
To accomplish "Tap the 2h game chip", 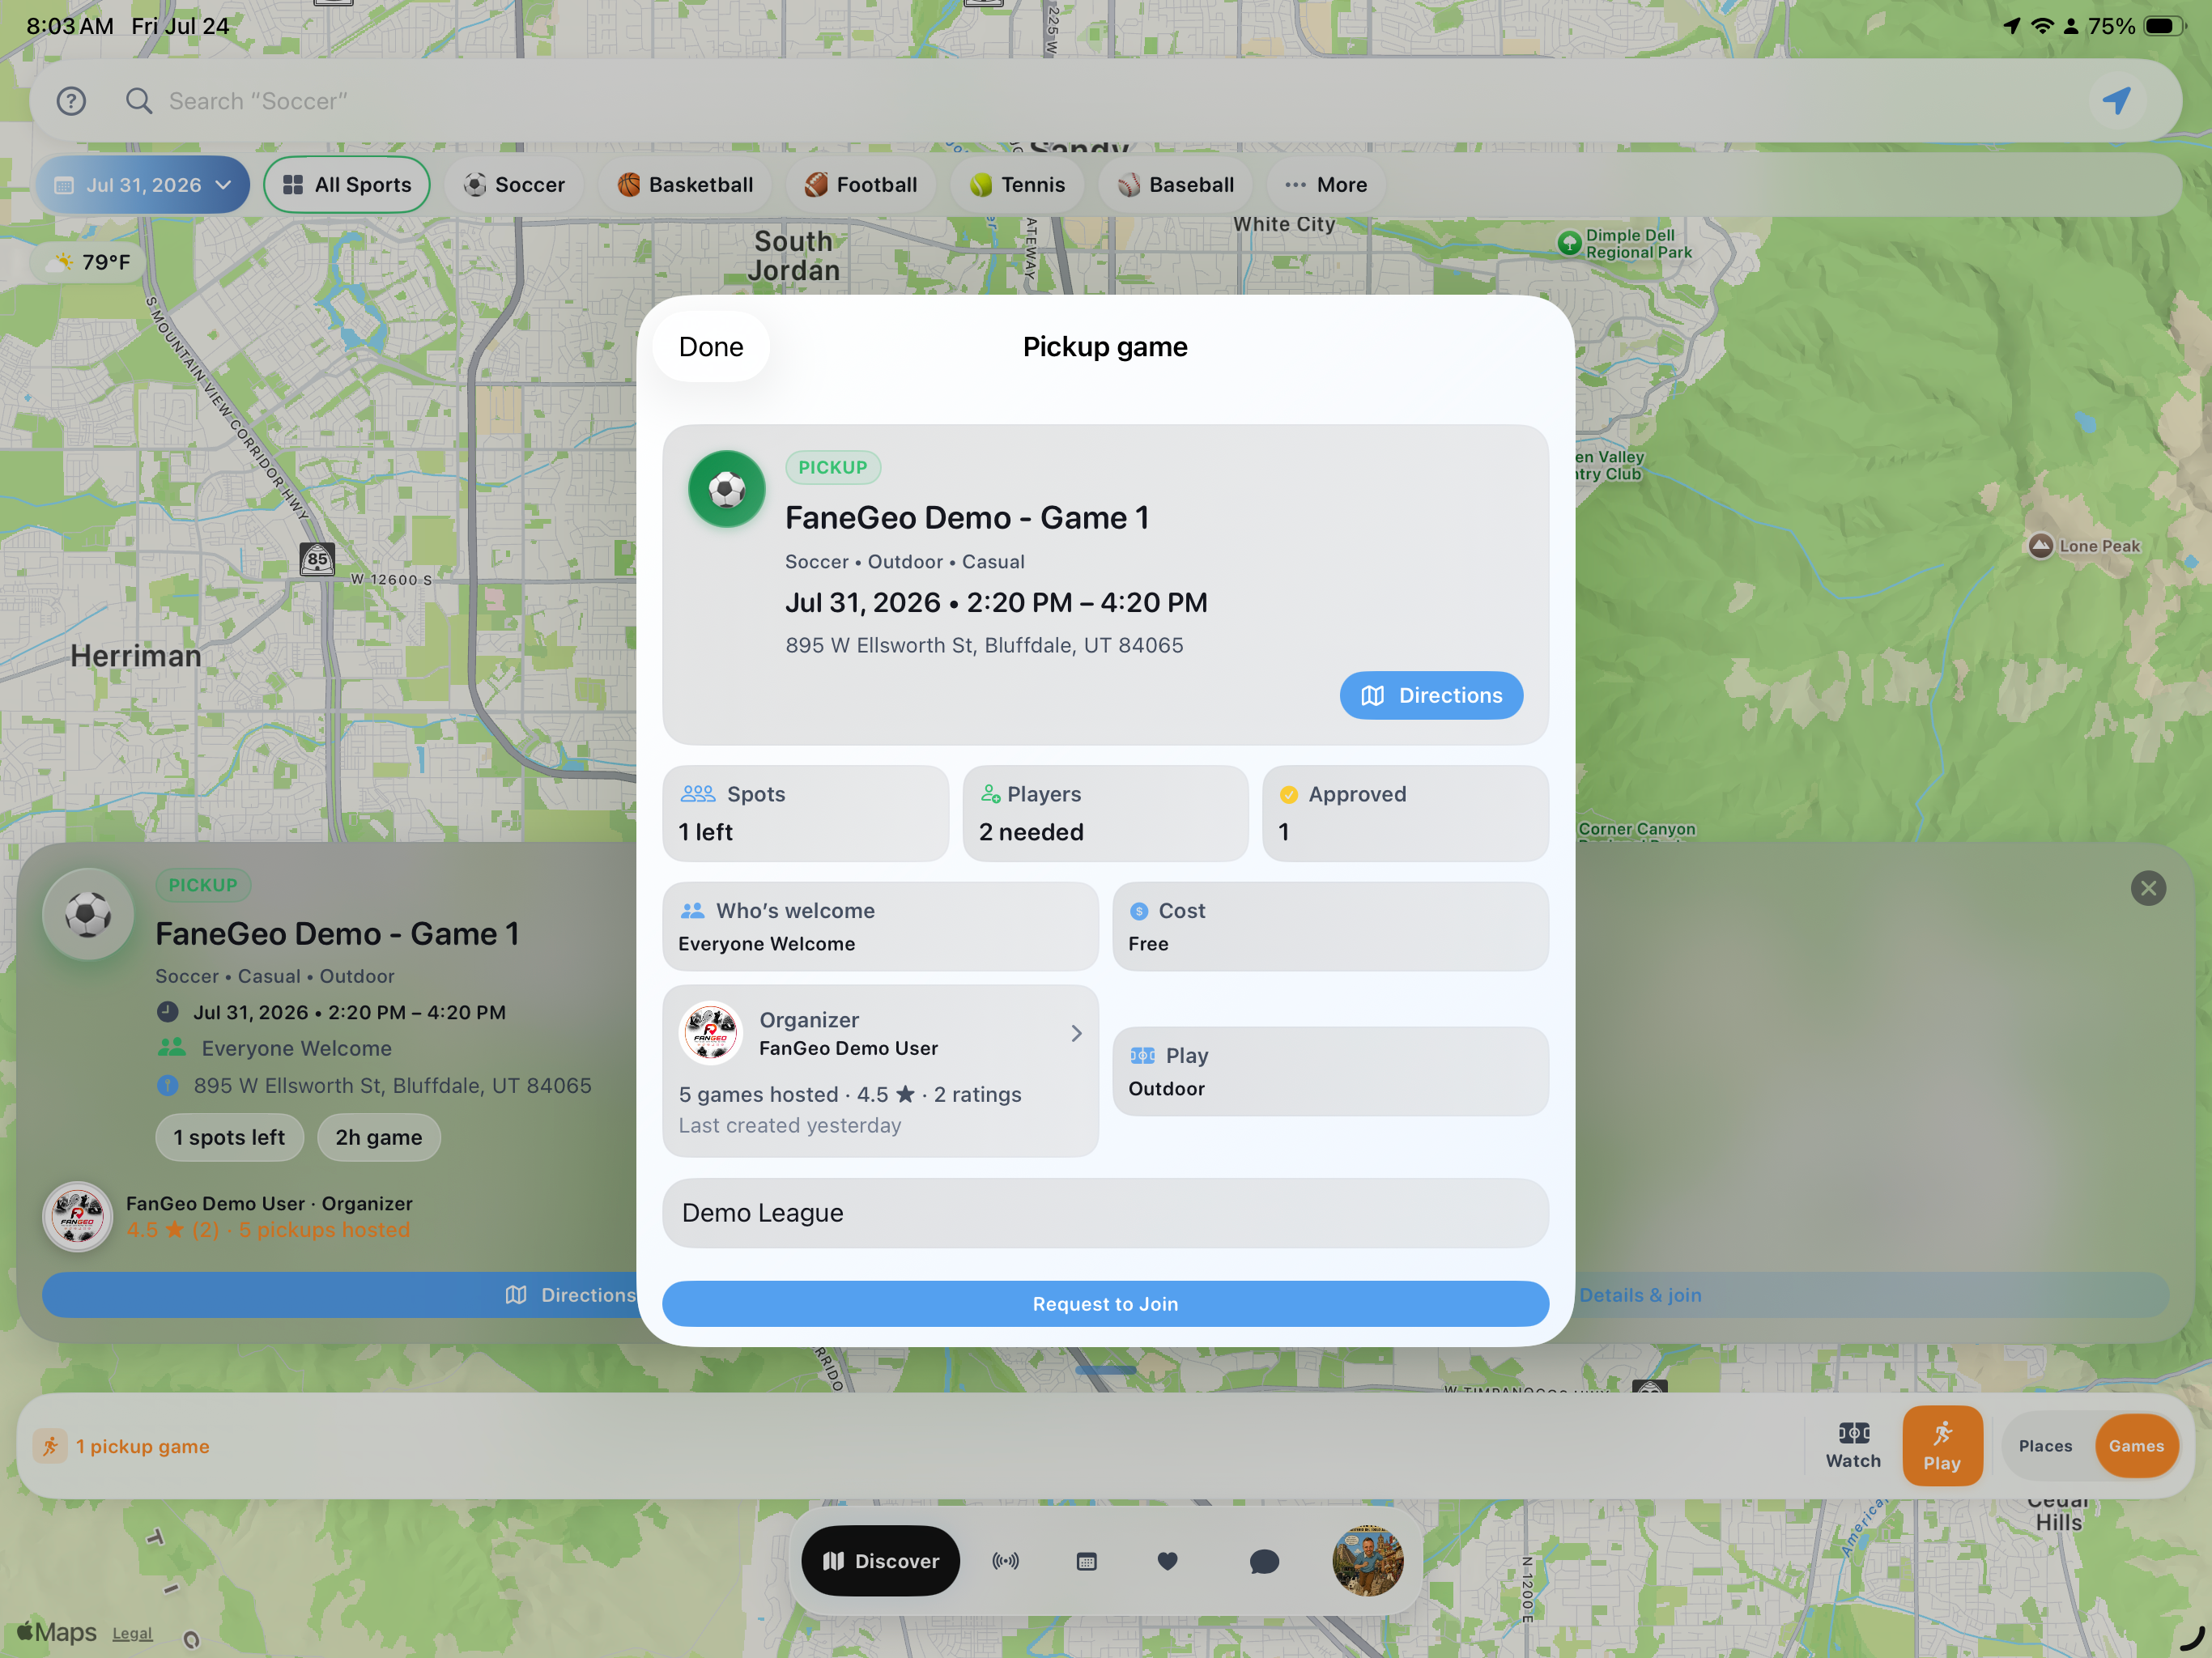I will [379, 1137].
